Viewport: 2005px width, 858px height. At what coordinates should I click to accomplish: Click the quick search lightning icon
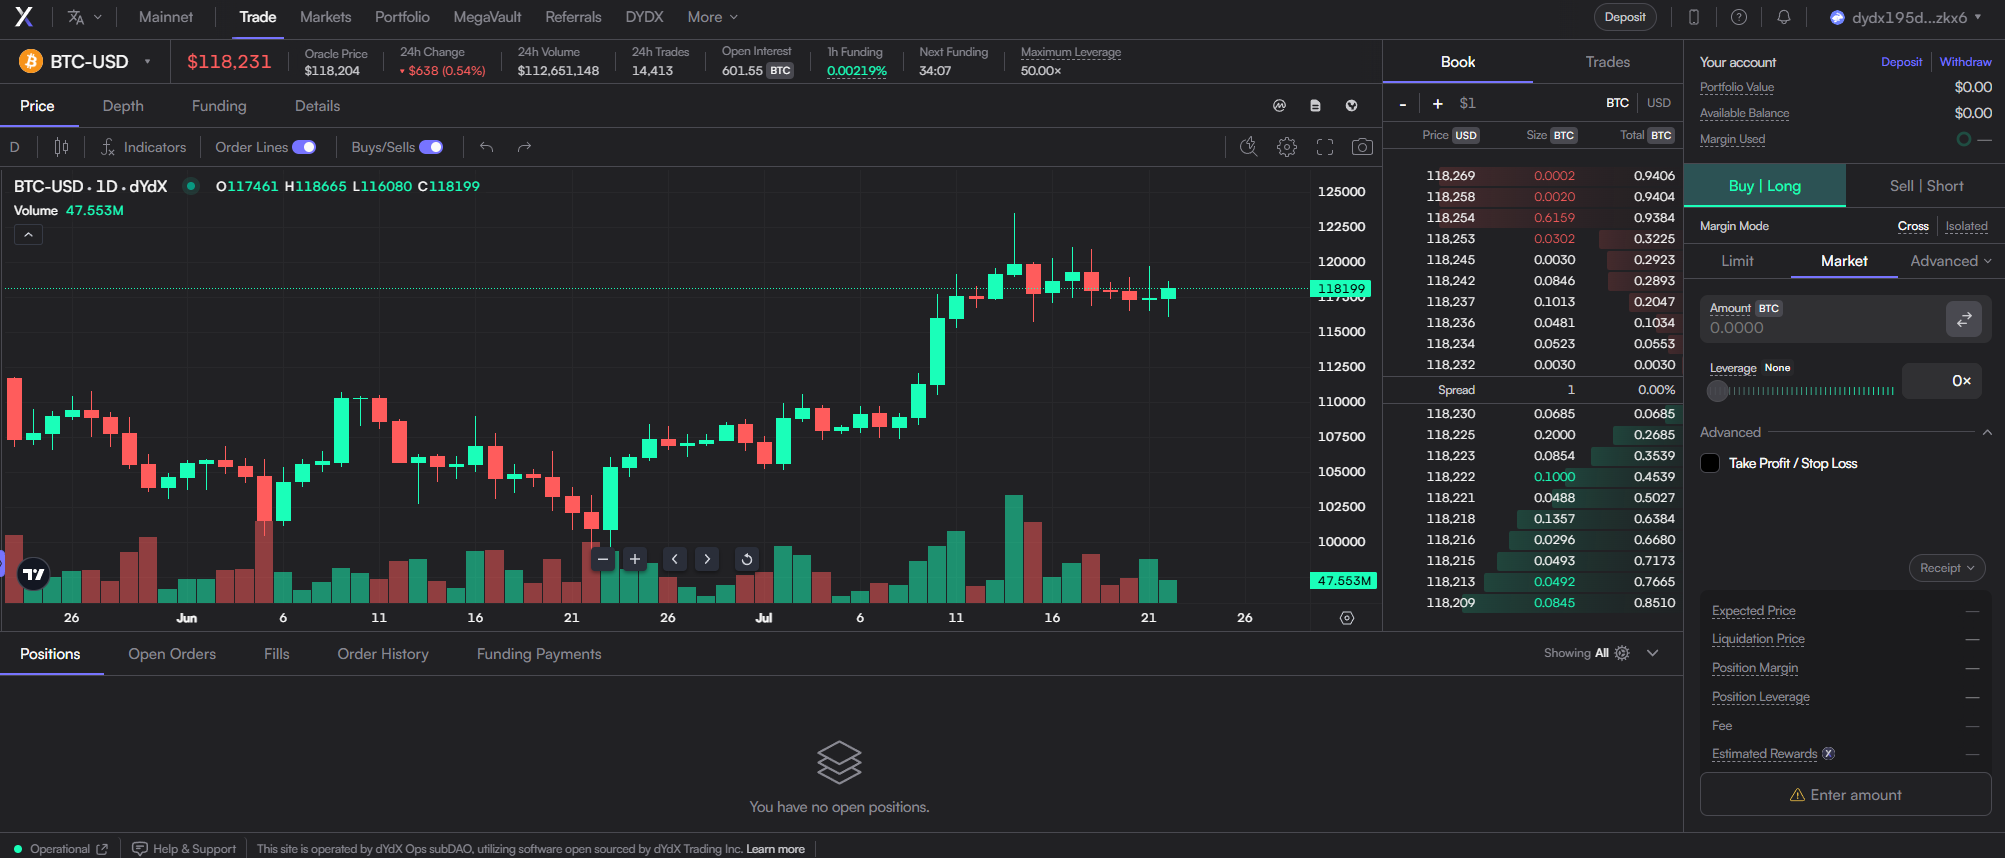pyautogui.click(x=1249, y=147)
